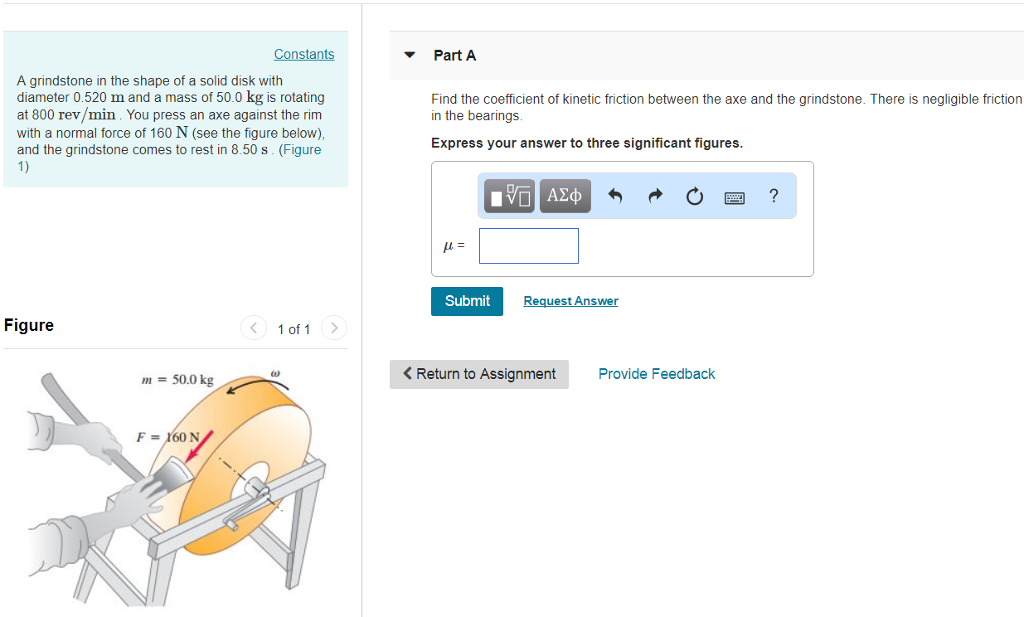The height and width of the screenshot is (617, 1024).
Task: Click inside the μ answer input box
Action: 528,245
